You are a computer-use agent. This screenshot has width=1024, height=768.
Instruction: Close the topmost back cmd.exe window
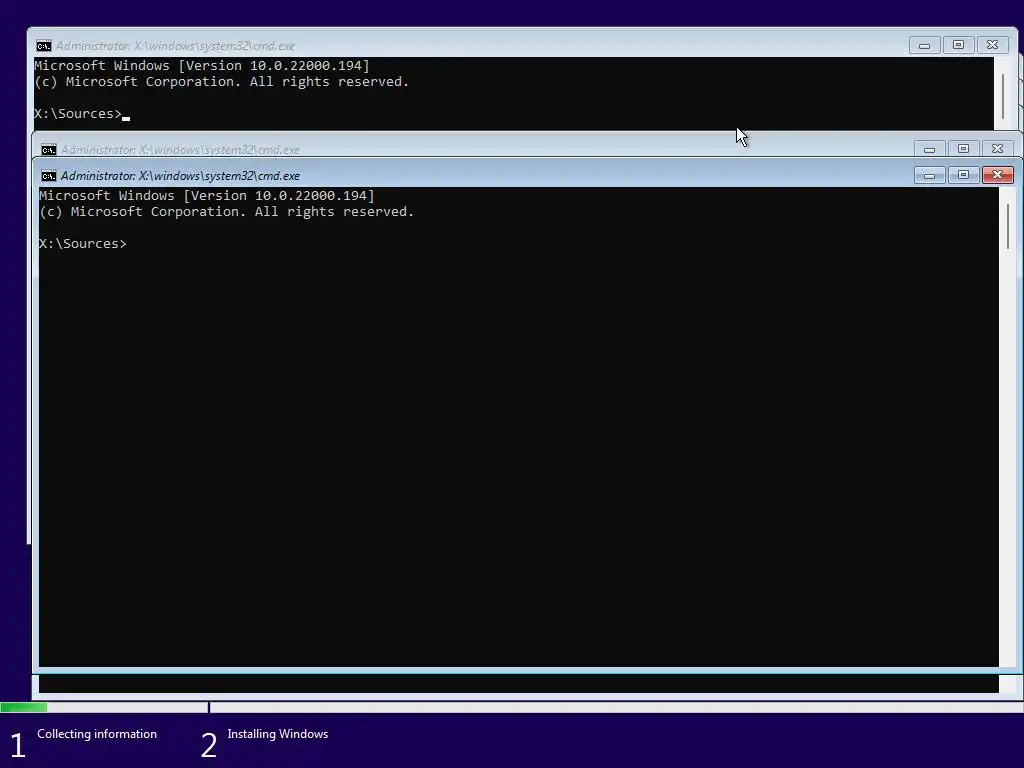[992, 45]
